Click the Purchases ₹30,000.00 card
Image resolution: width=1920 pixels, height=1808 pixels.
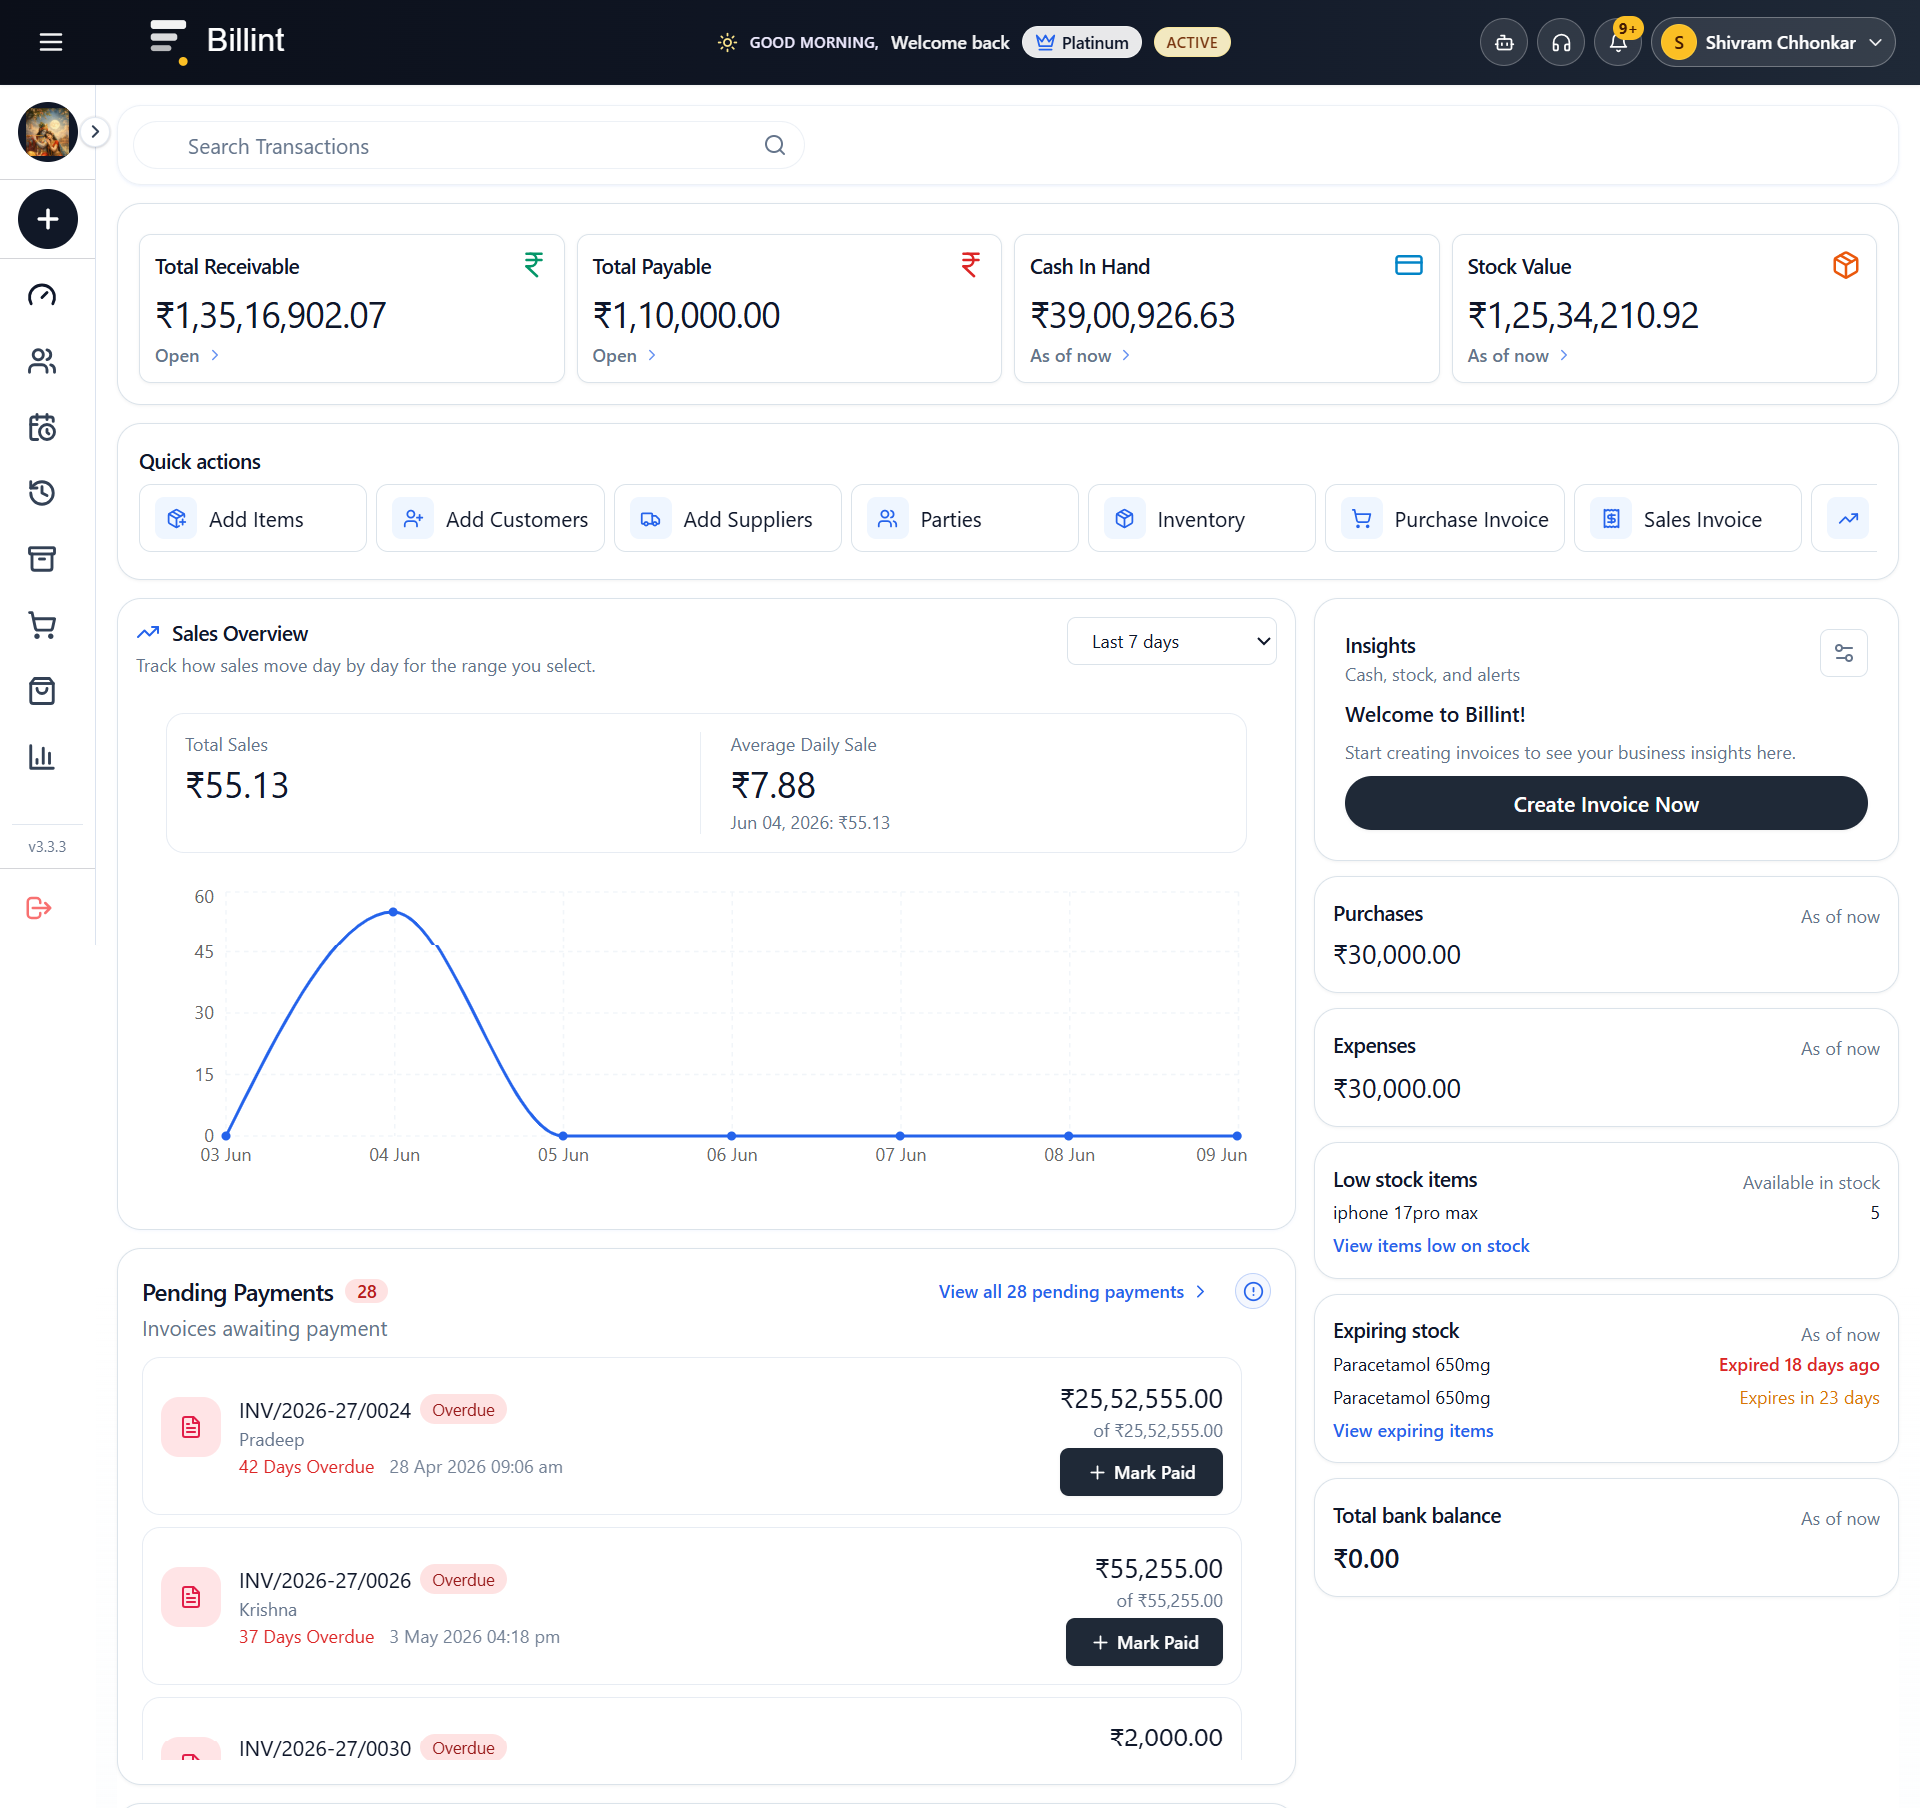click(1606, 935)
